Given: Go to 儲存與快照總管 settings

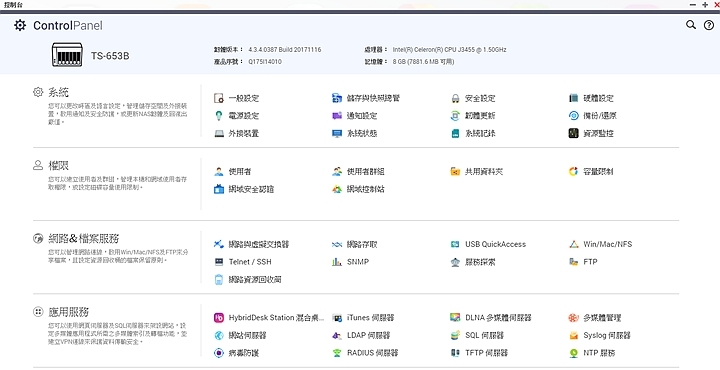Looking at the screenshot, I should point(373,98).
